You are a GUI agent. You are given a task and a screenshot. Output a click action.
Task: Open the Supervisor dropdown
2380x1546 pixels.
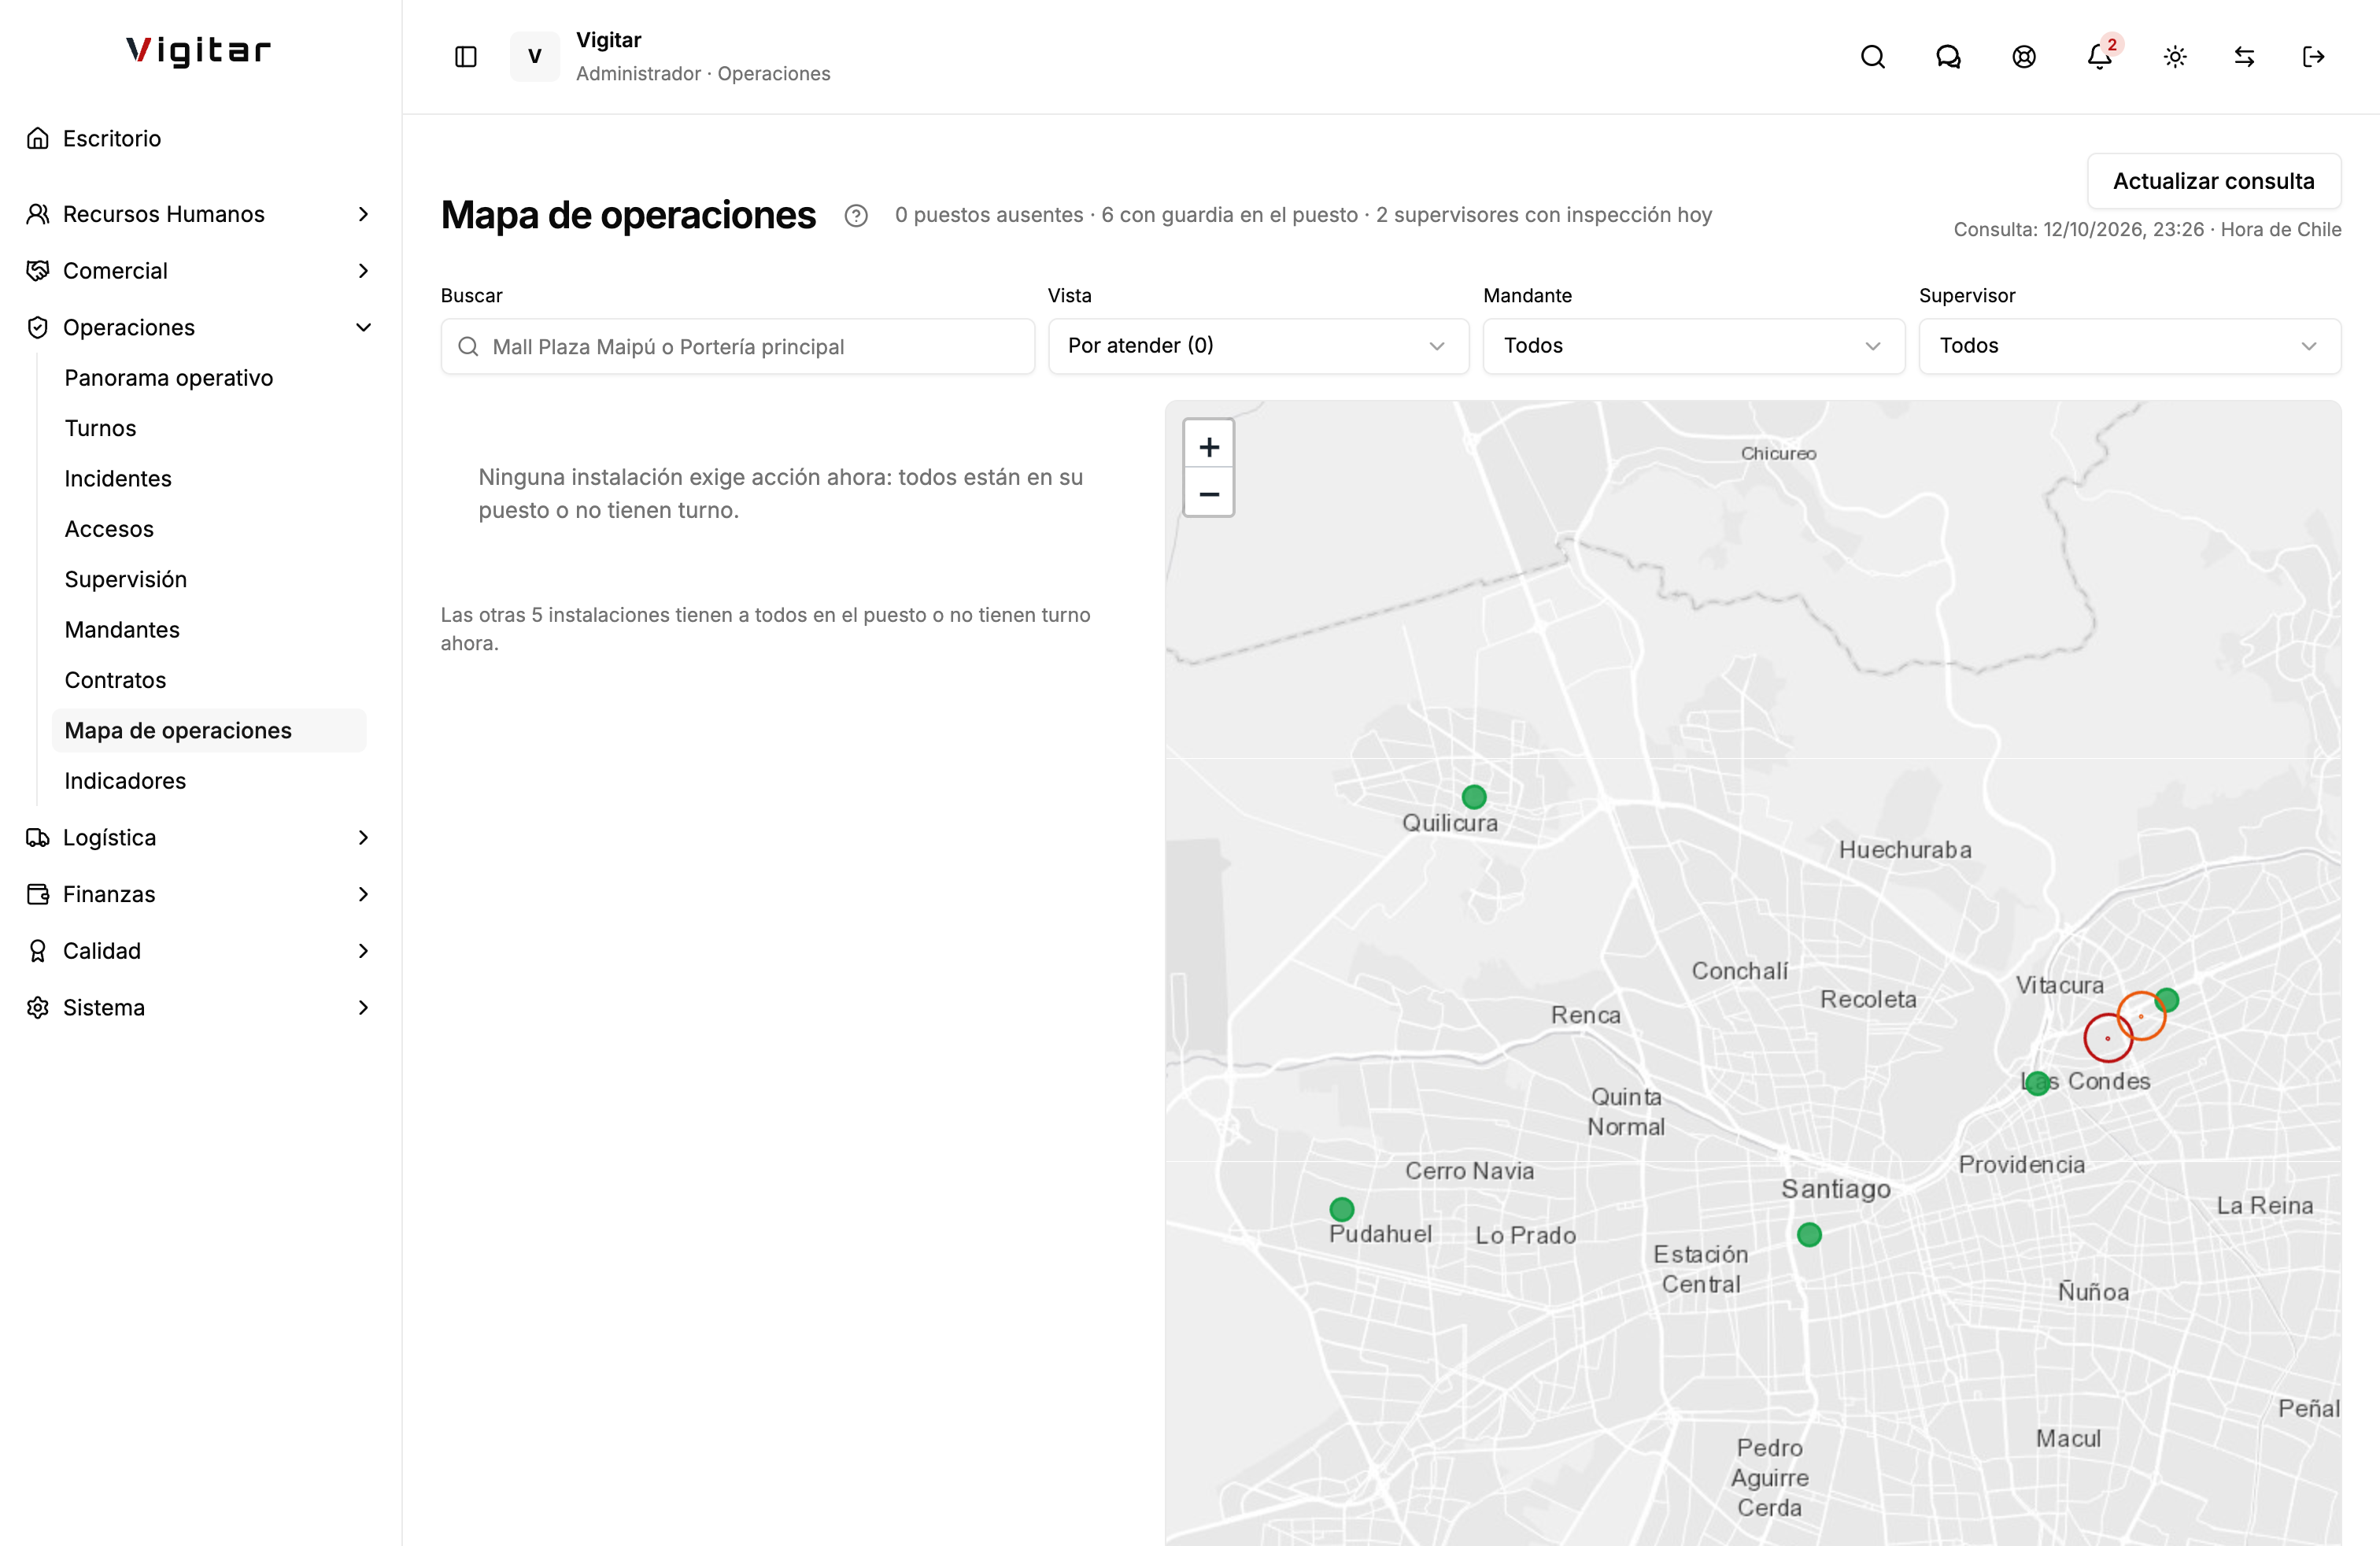coord(2130,346)
